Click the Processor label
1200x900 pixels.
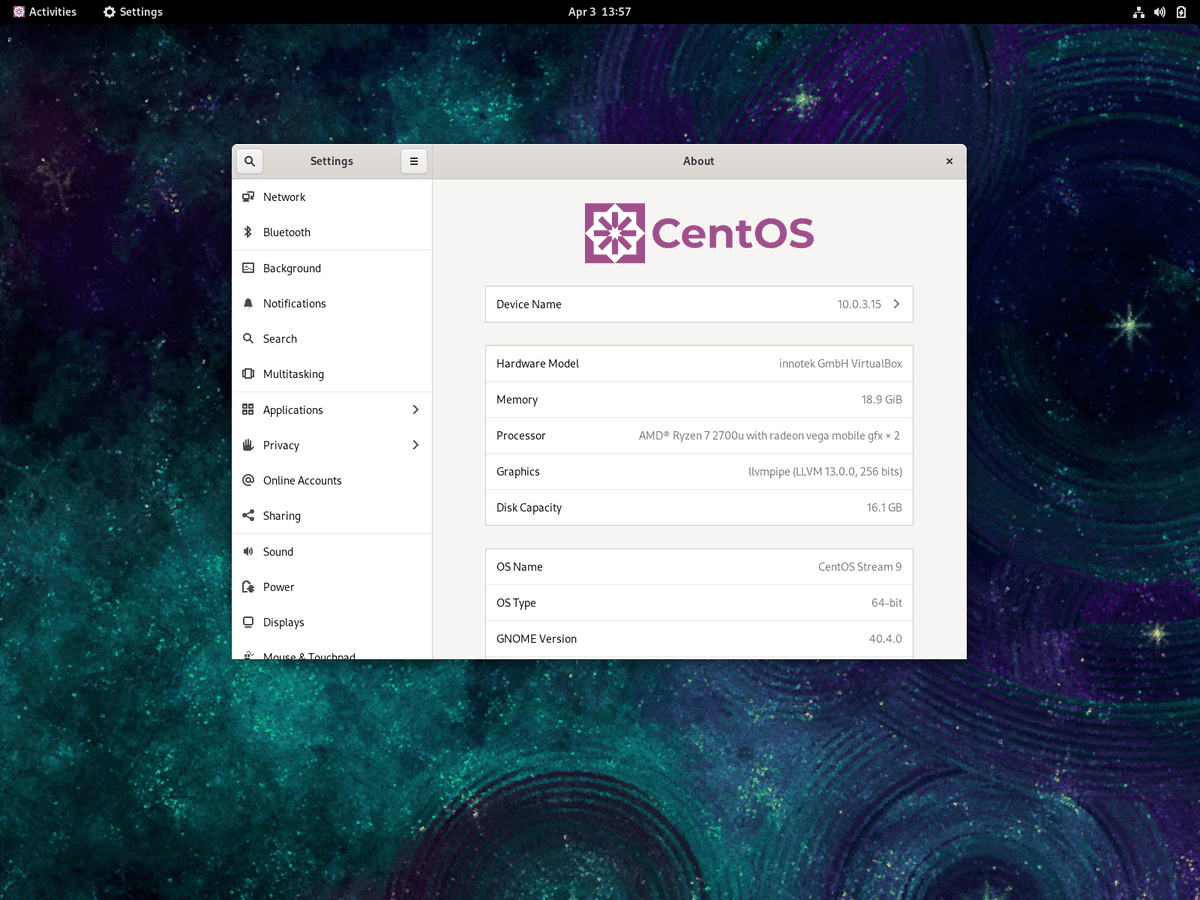pyautogui.click(x=521, y=436)
